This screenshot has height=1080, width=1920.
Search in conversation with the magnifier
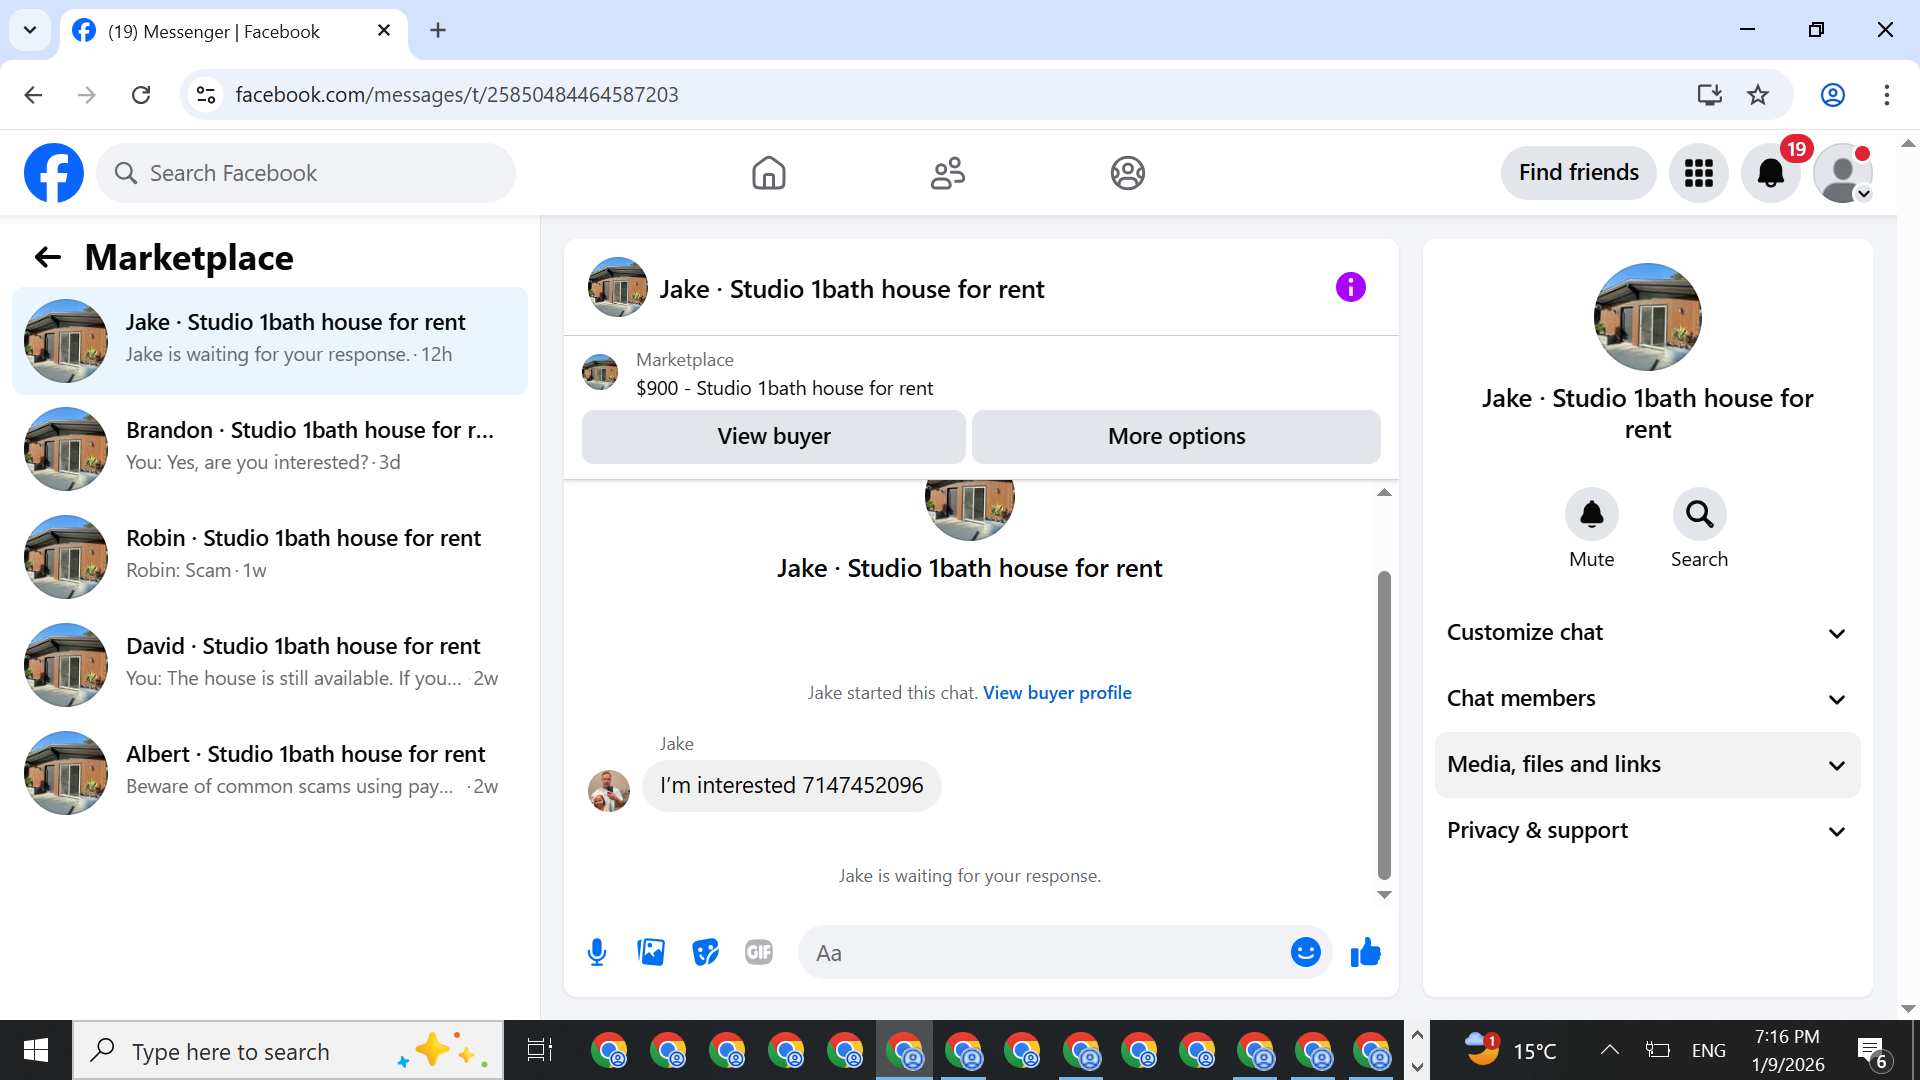click(x=1699, y=514)
